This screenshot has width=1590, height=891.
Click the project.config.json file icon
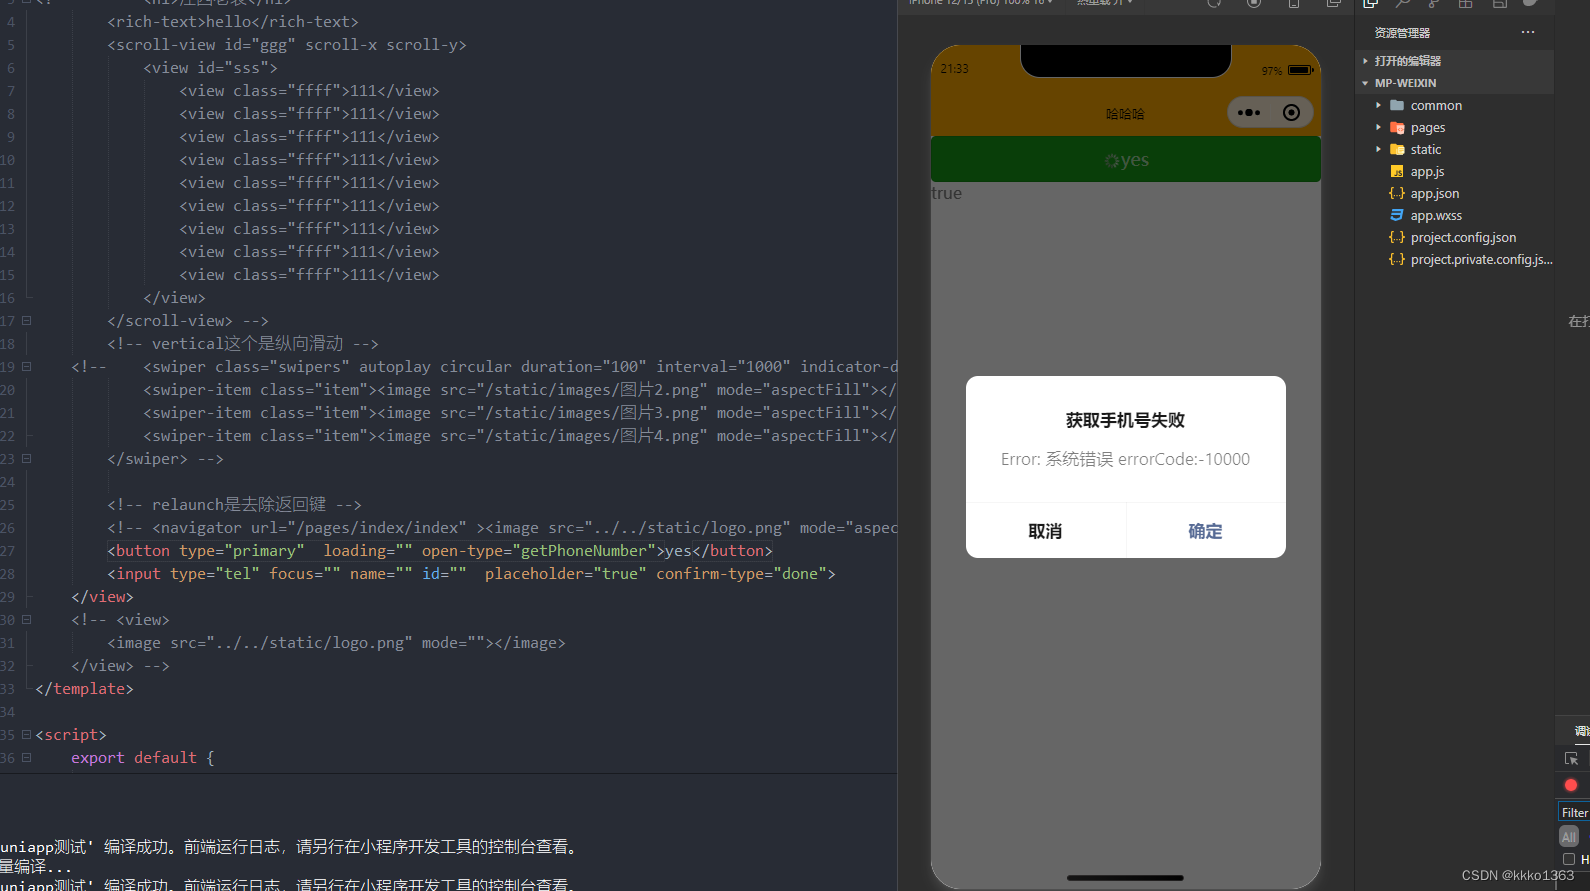[1397, 237]
